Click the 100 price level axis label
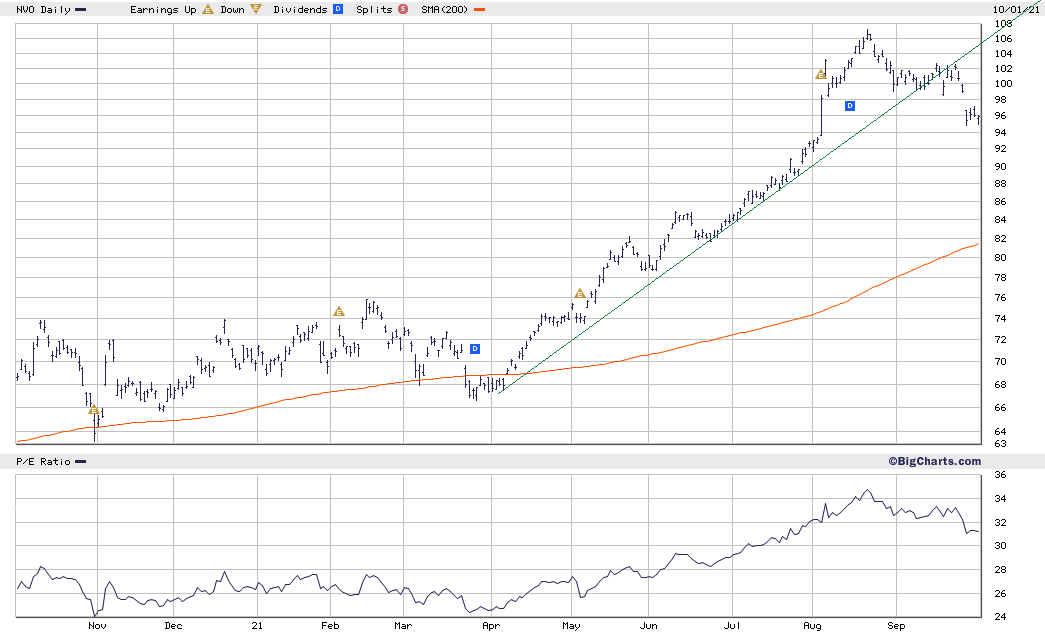1045x635 pixels. tap(1003, 84)
